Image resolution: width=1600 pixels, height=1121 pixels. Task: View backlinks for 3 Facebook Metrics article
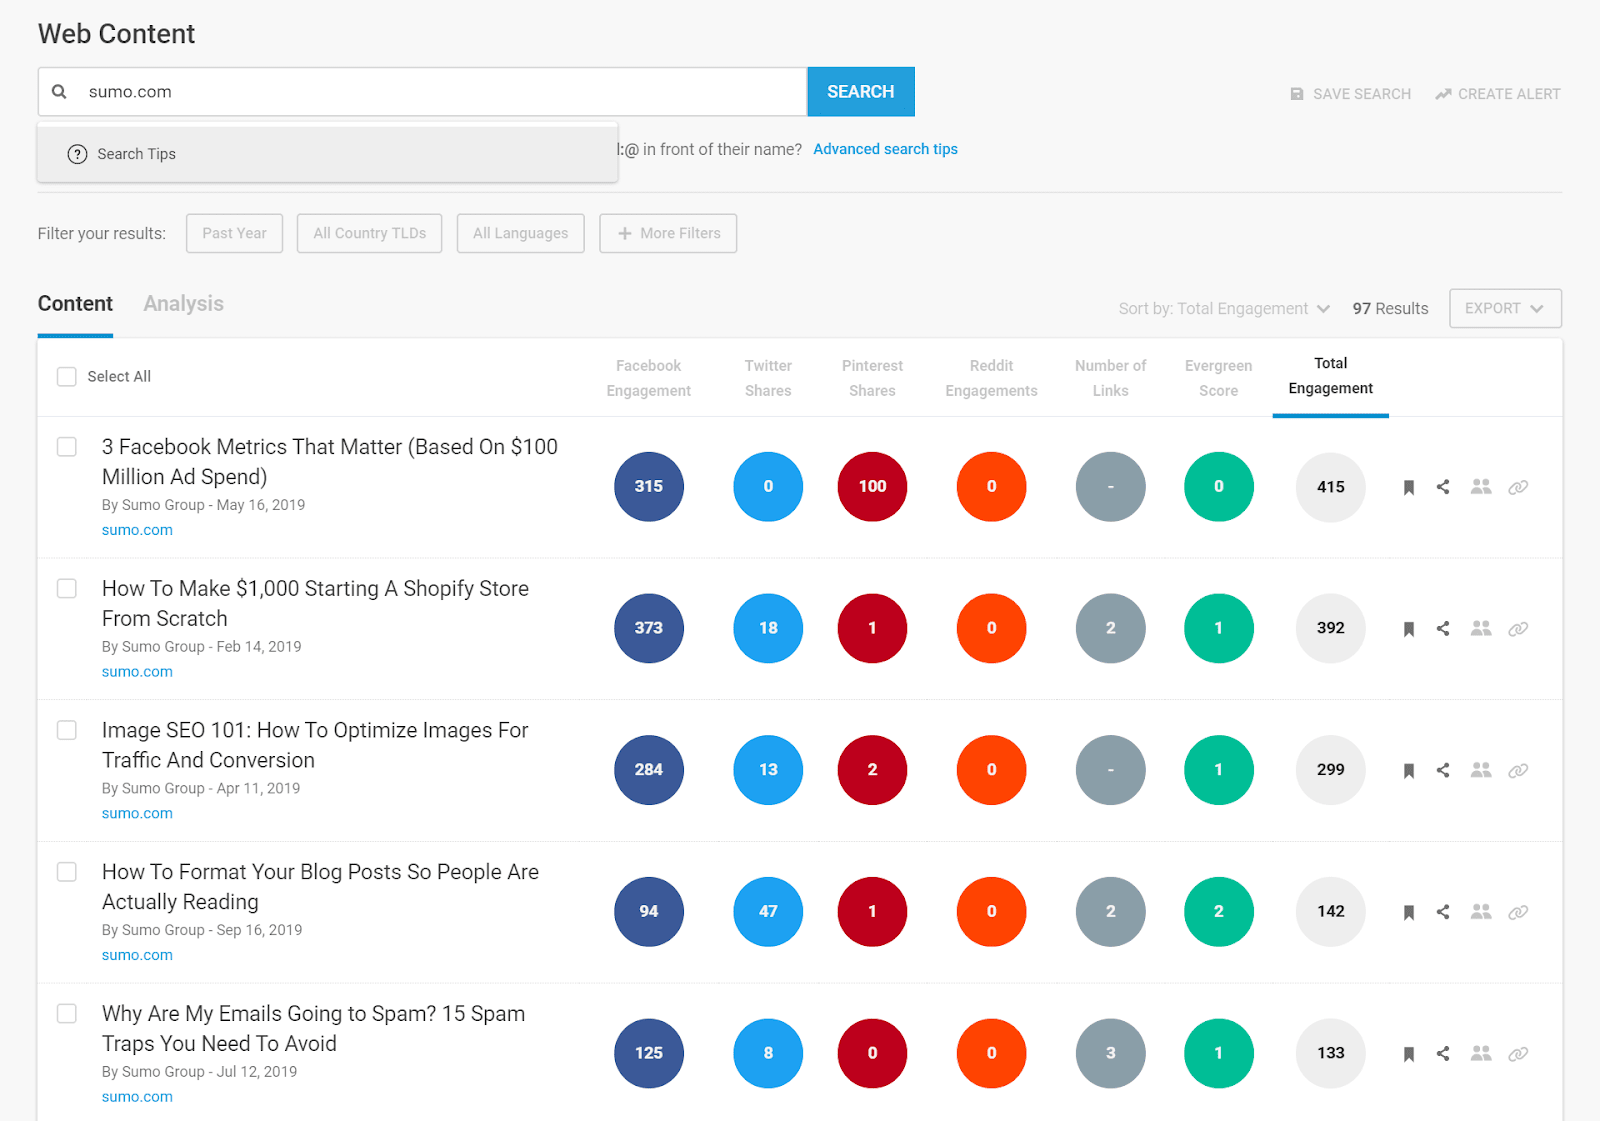coord(1518,487)
